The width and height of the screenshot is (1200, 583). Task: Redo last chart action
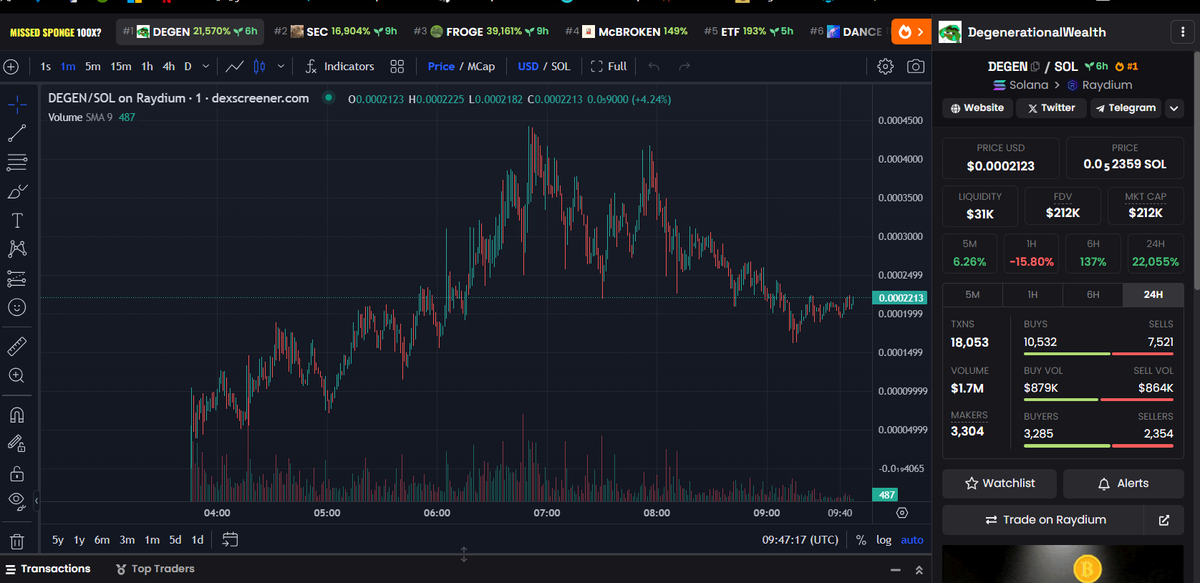pos(684,66)
